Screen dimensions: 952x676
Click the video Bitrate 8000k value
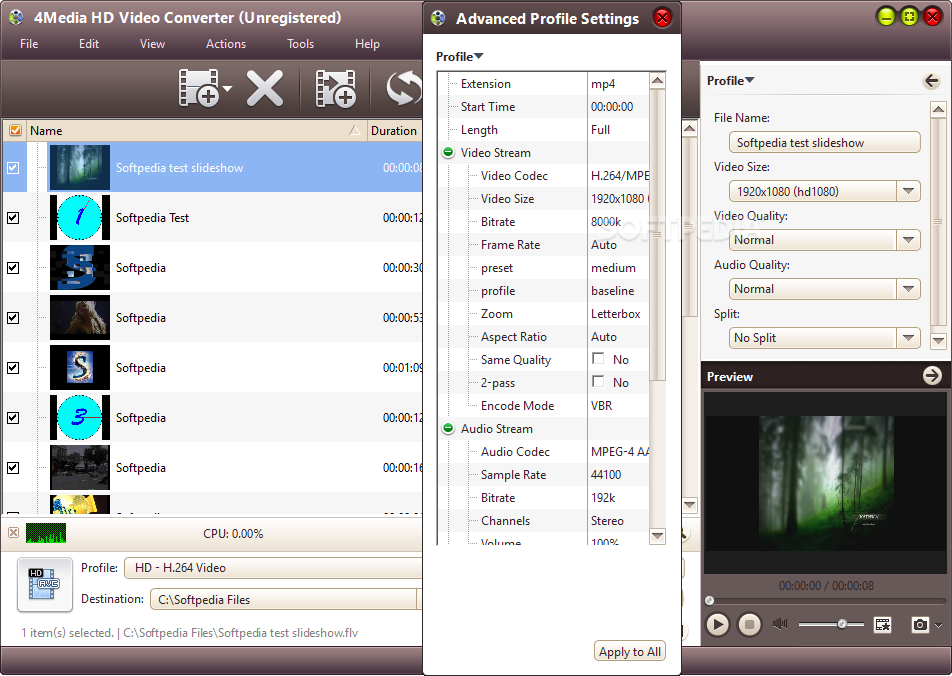click(606, 222)
